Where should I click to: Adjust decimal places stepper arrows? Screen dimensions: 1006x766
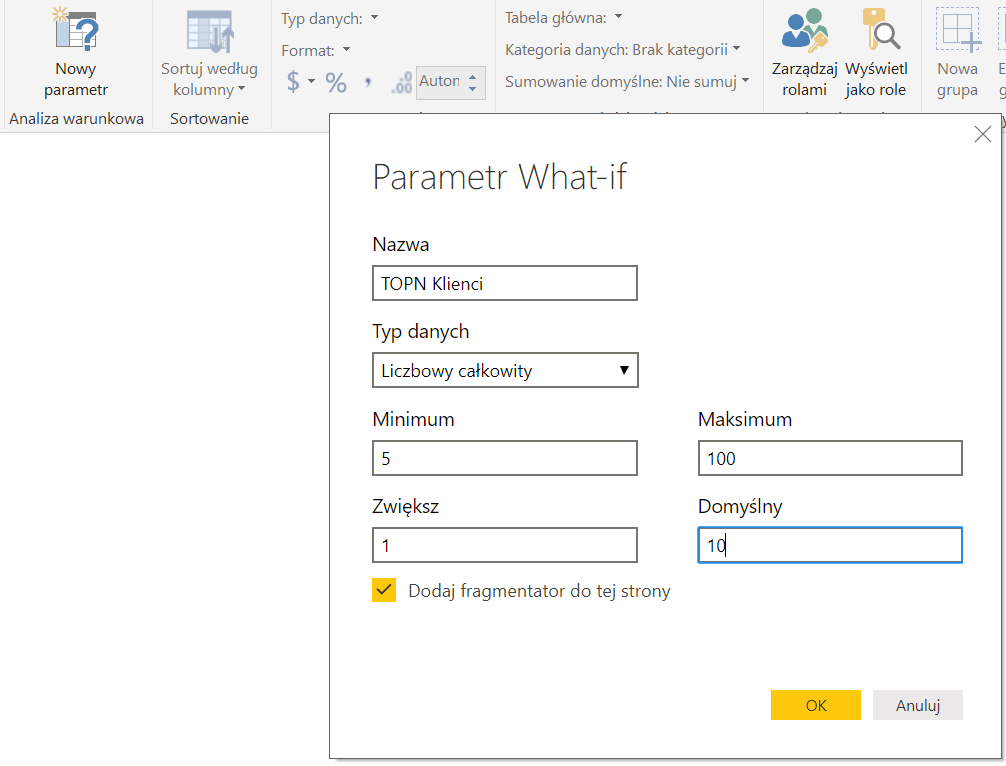473,82
